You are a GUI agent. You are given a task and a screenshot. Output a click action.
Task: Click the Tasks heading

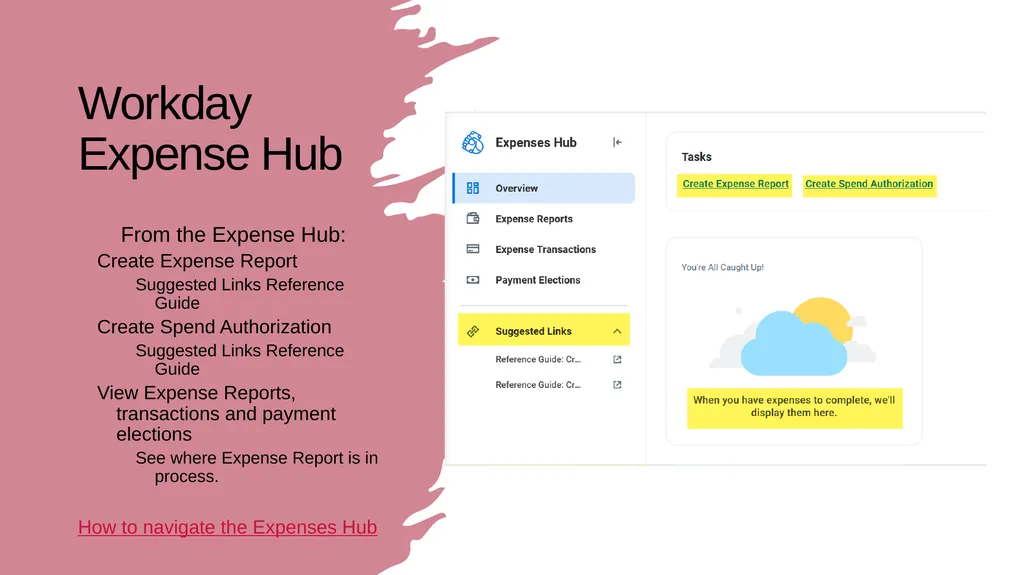point(696,157)
